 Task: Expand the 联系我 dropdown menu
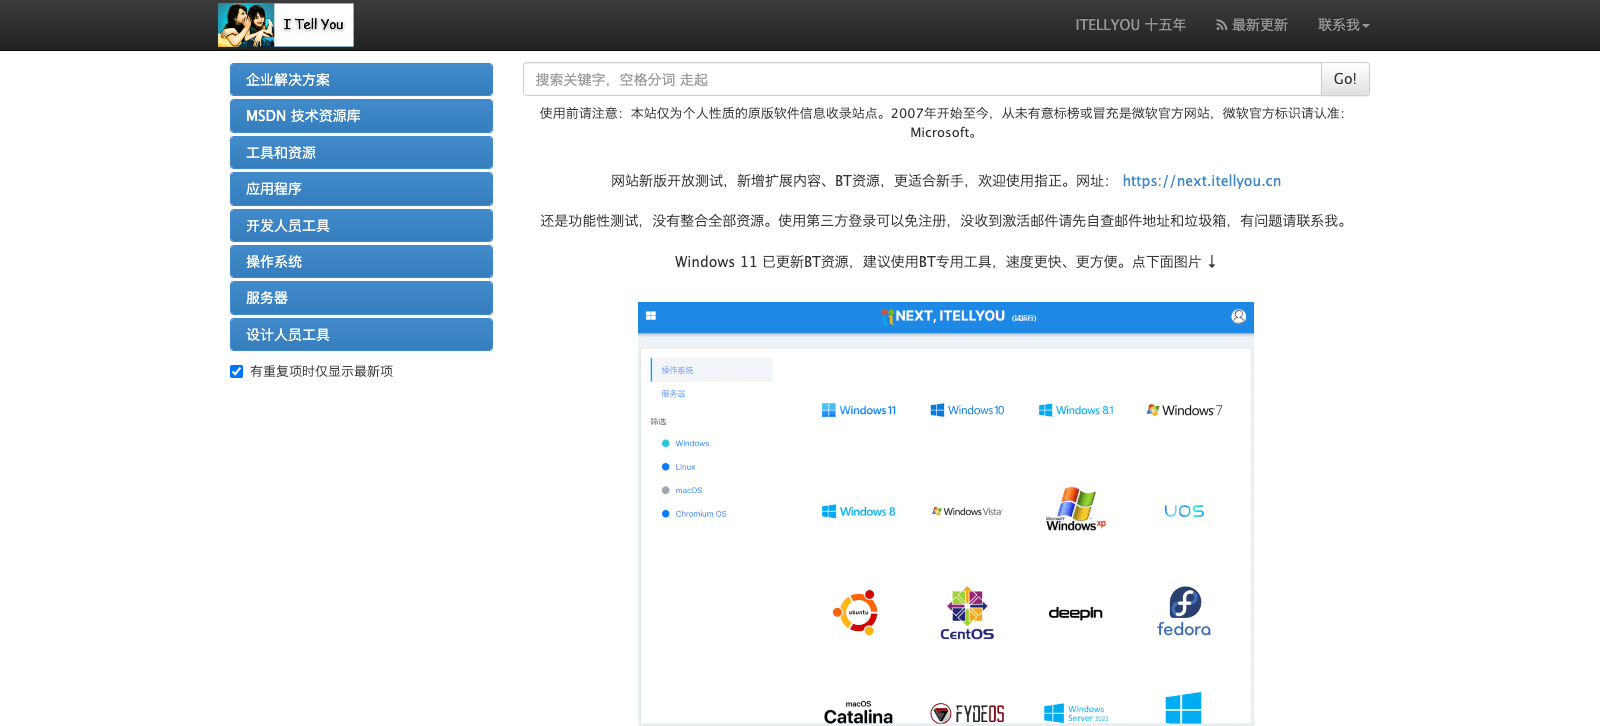pyautogui.click(x=1343, y=25)
